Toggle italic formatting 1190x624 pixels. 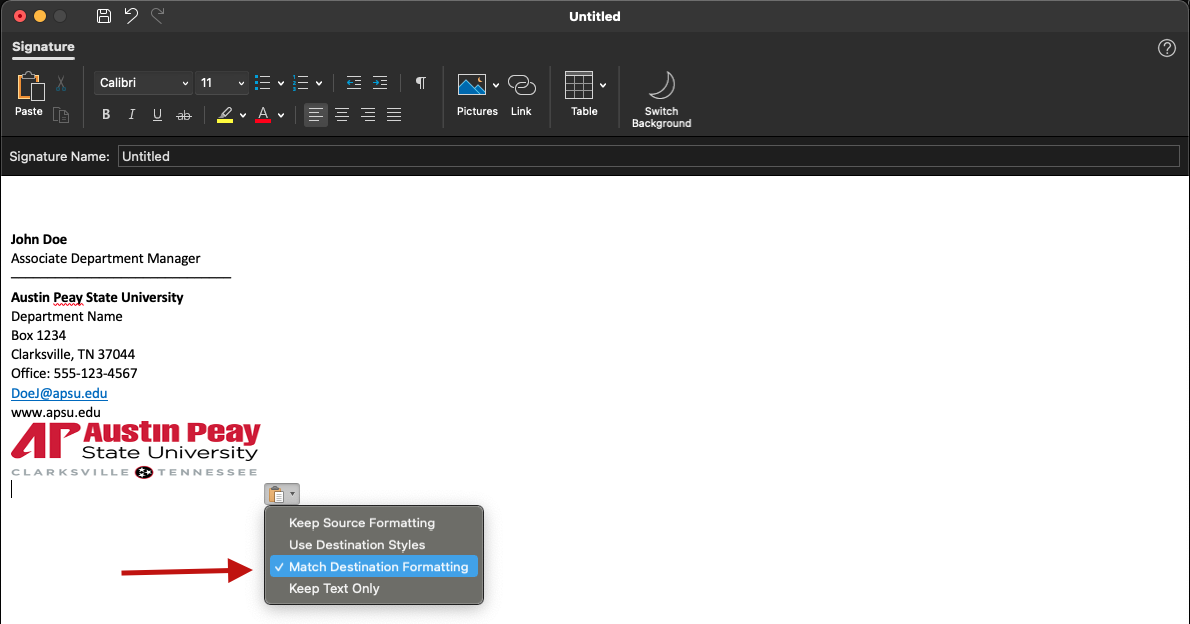pos(131,115)
